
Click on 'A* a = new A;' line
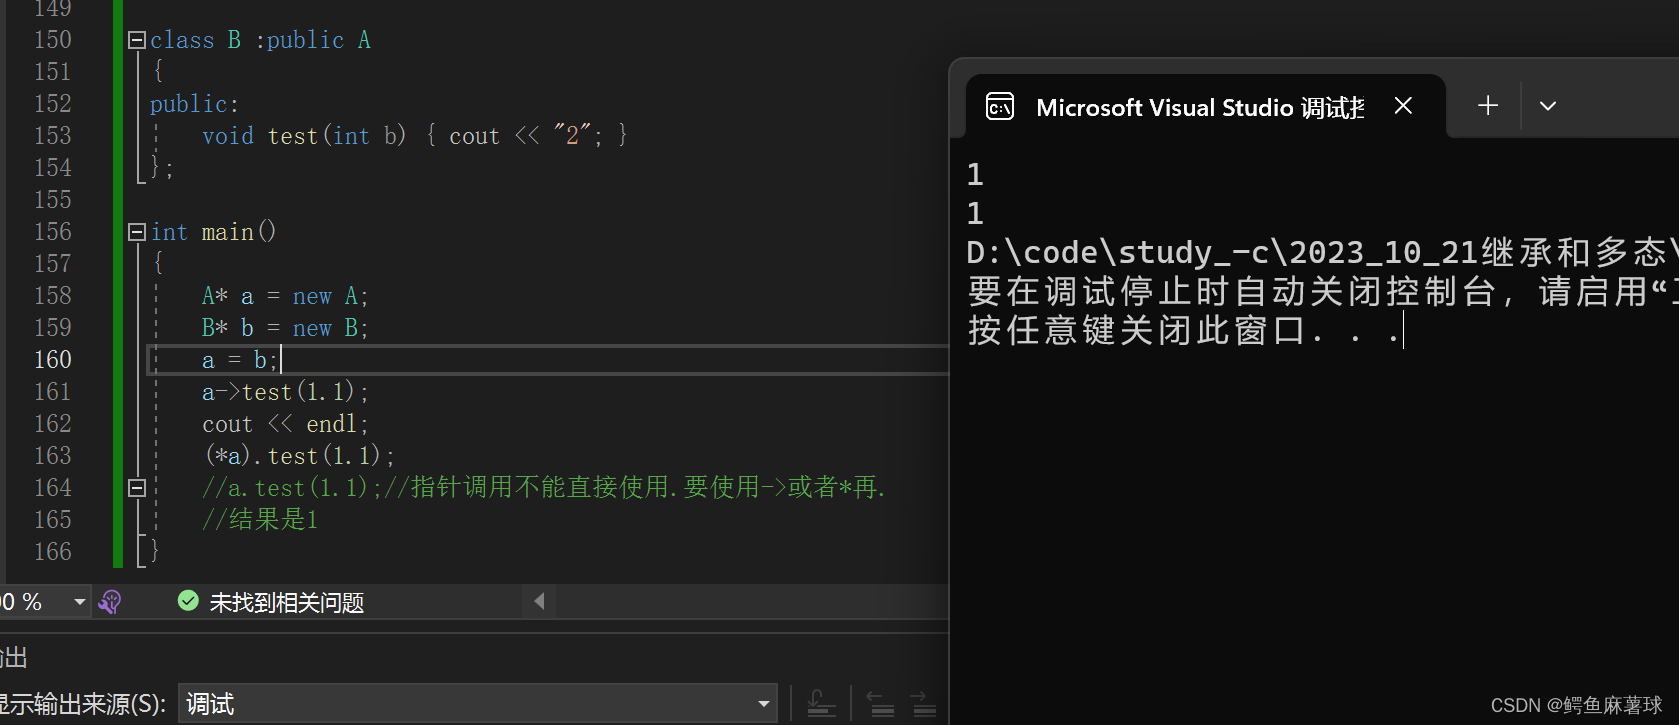coord(285,296)
